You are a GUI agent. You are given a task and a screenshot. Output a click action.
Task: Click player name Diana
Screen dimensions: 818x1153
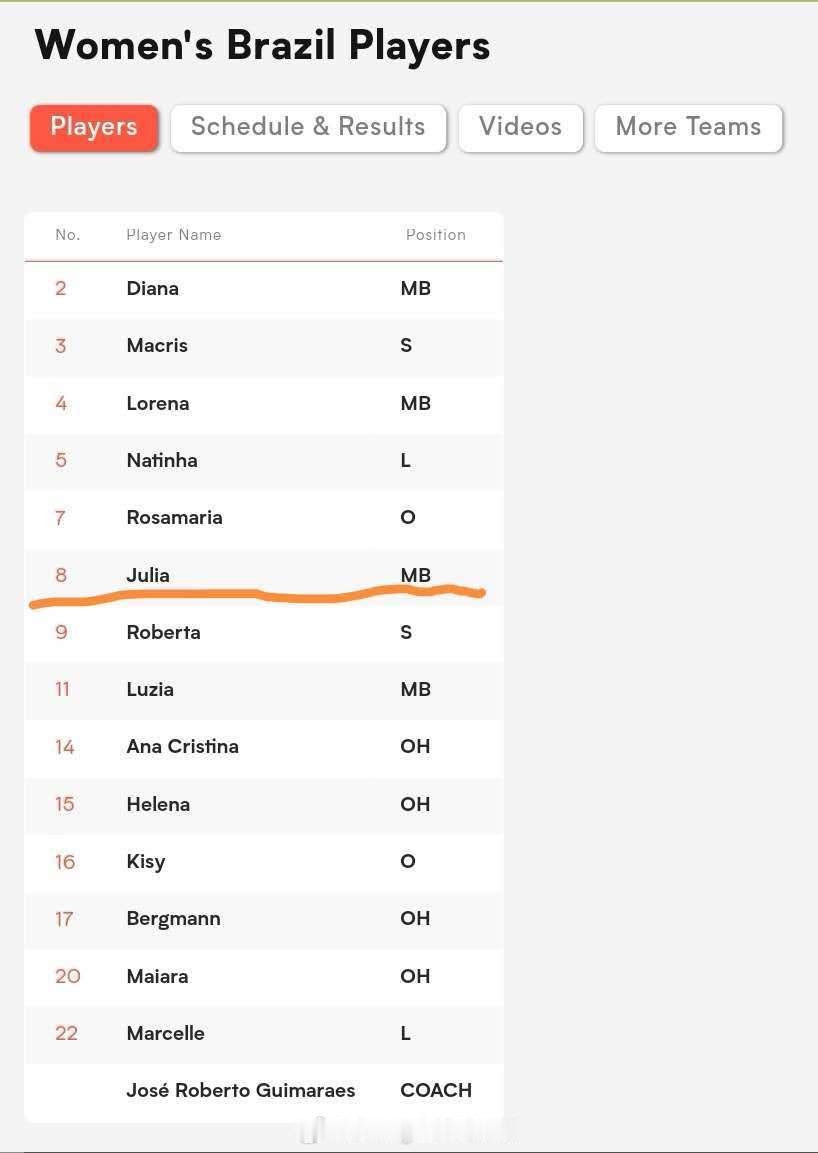point(152,288)
